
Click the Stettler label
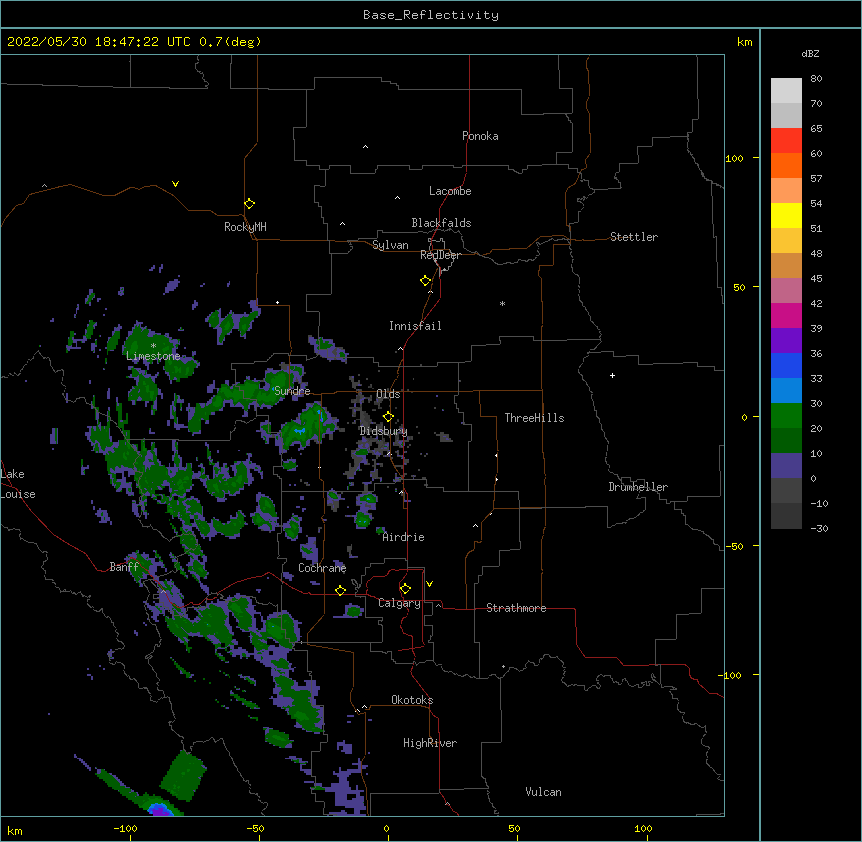(x=634, y=237)
